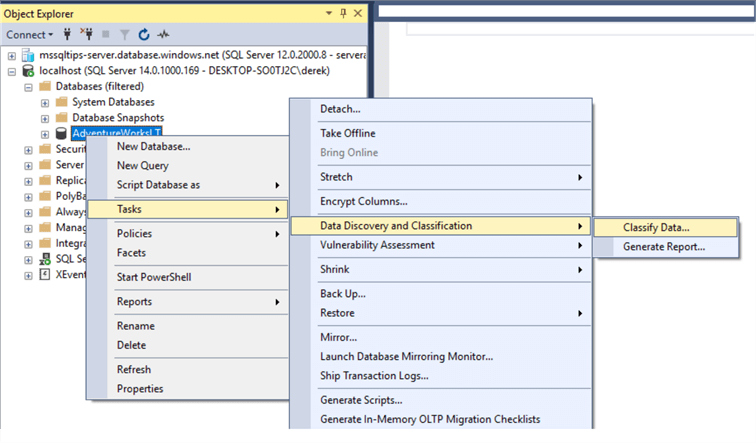Viewport: 756px width, 443px height.
Task: Select Back Up... from Tasks menu
Action: tap(342, 293)
